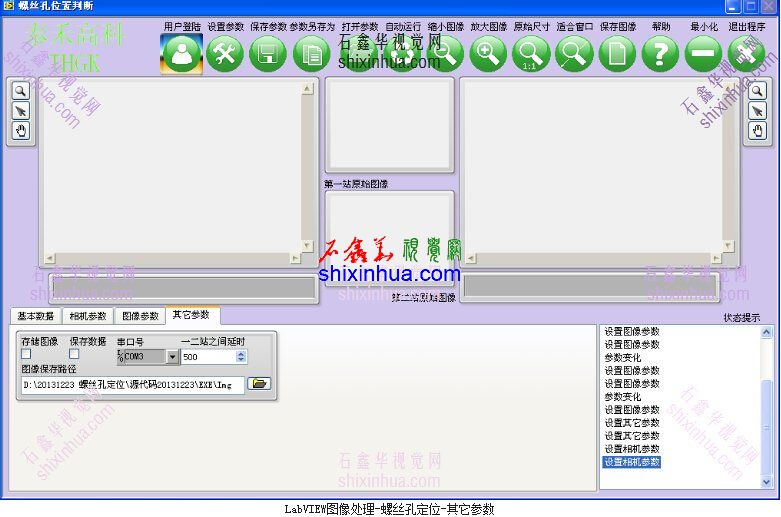Reset view with 原始尺寸 1:1 icon

click(531, 54)
